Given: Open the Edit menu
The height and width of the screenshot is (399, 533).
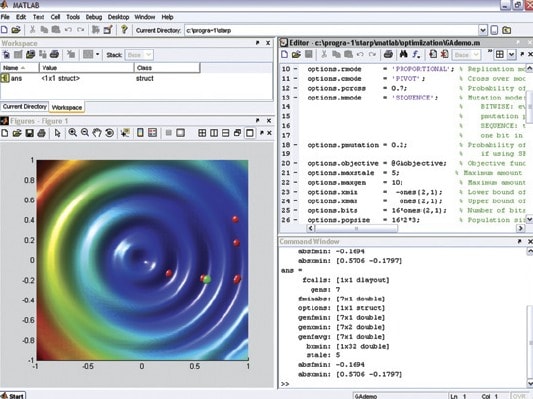Looking at the screenshot, I should (x=21, y=17).
